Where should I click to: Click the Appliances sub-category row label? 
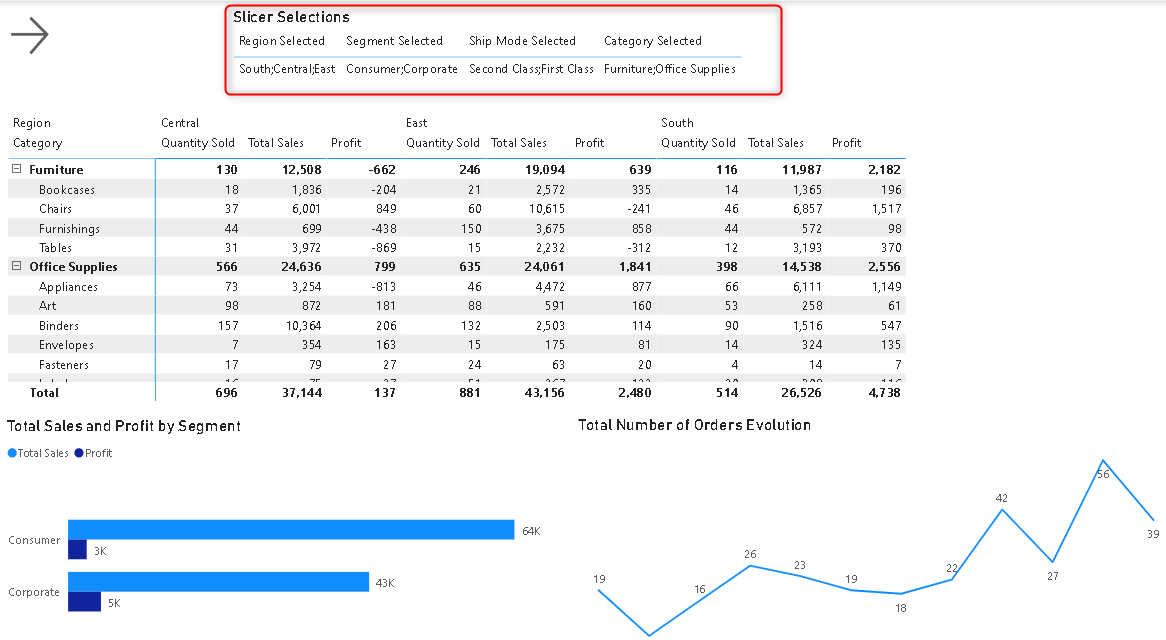point(68,287)
